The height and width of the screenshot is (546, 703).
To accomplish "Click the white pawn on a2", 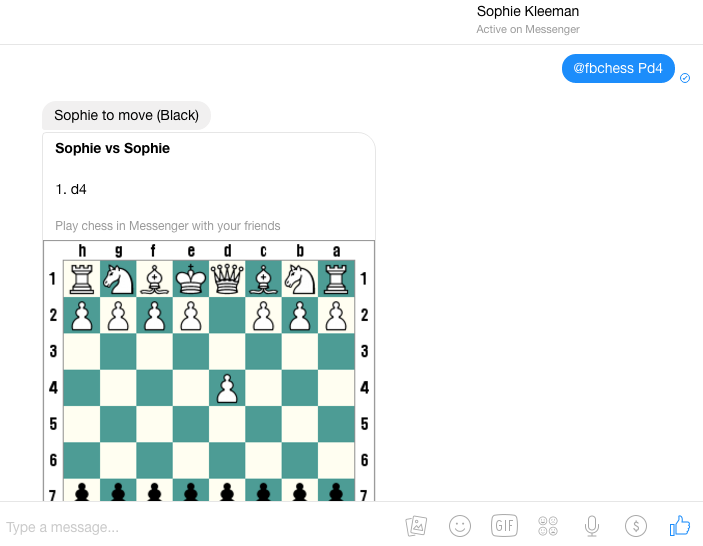I will coord(336,315).
